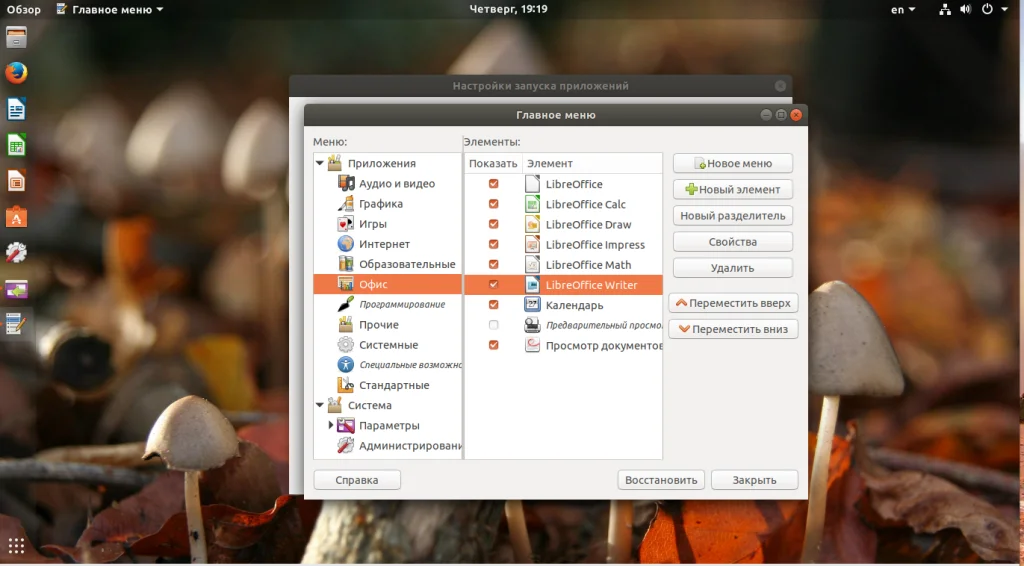The image size is (1024, 566).
Task: Click the Прочие category icon
Action: 345,324
